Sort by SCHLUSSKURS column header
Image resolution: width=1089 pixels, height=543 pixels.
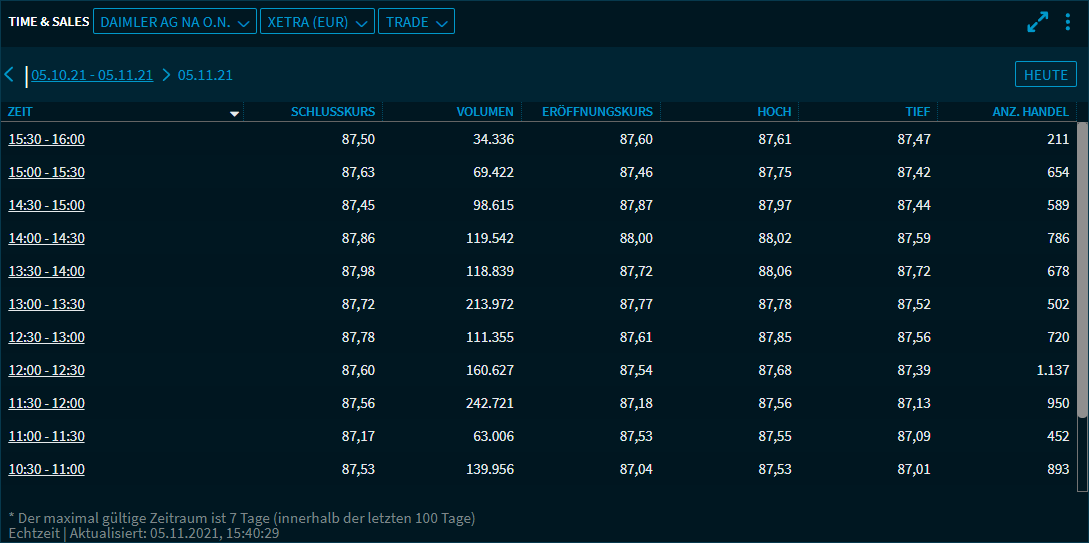(x=332, y=112)
